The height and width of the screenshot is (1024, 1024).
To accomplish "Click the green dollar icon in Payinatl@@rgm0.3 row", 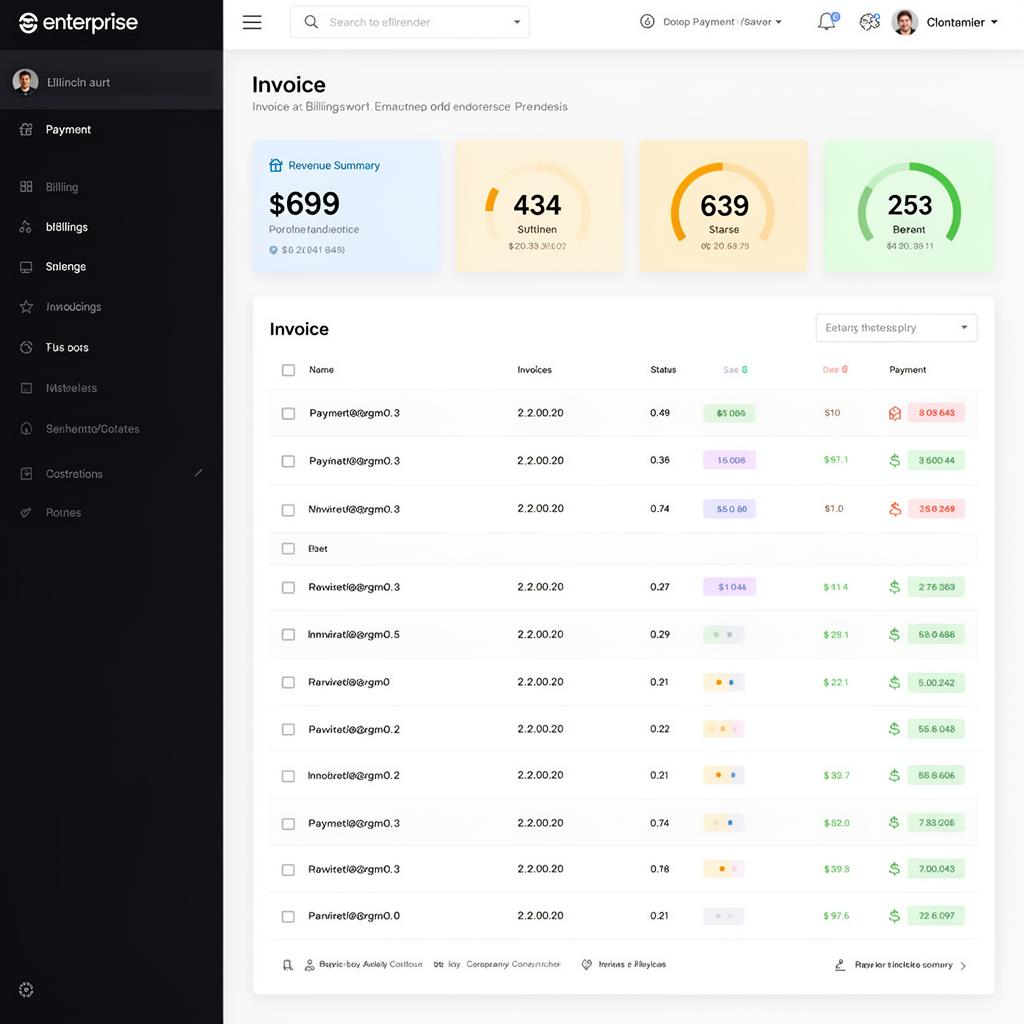I will (x=895, y=460).
